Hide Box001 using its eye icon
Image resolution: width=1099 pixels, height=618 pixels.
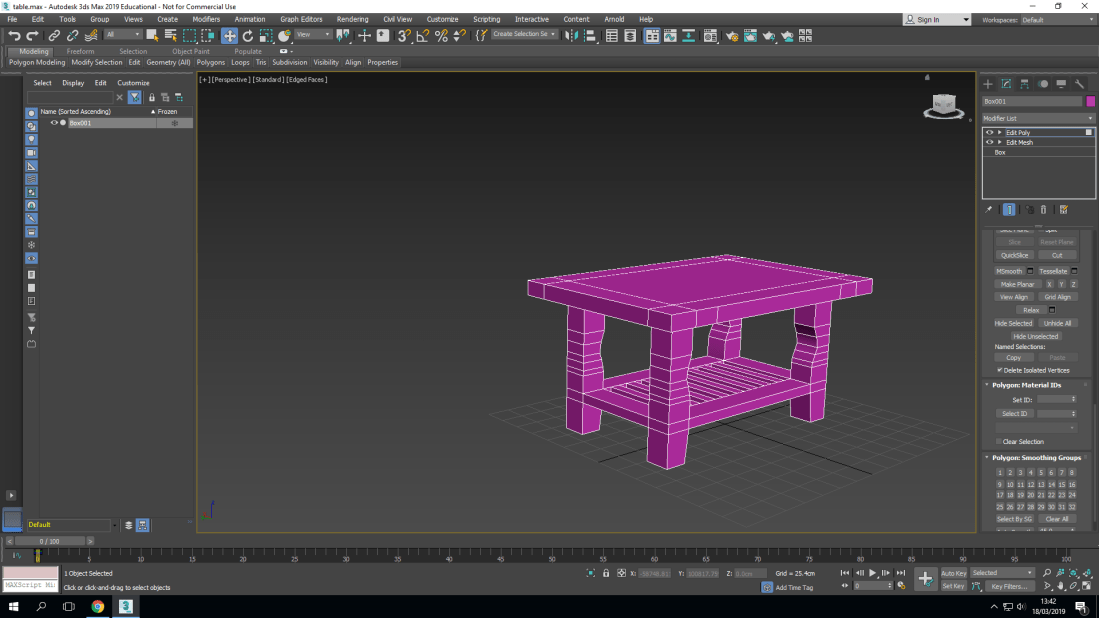point(54,123)
